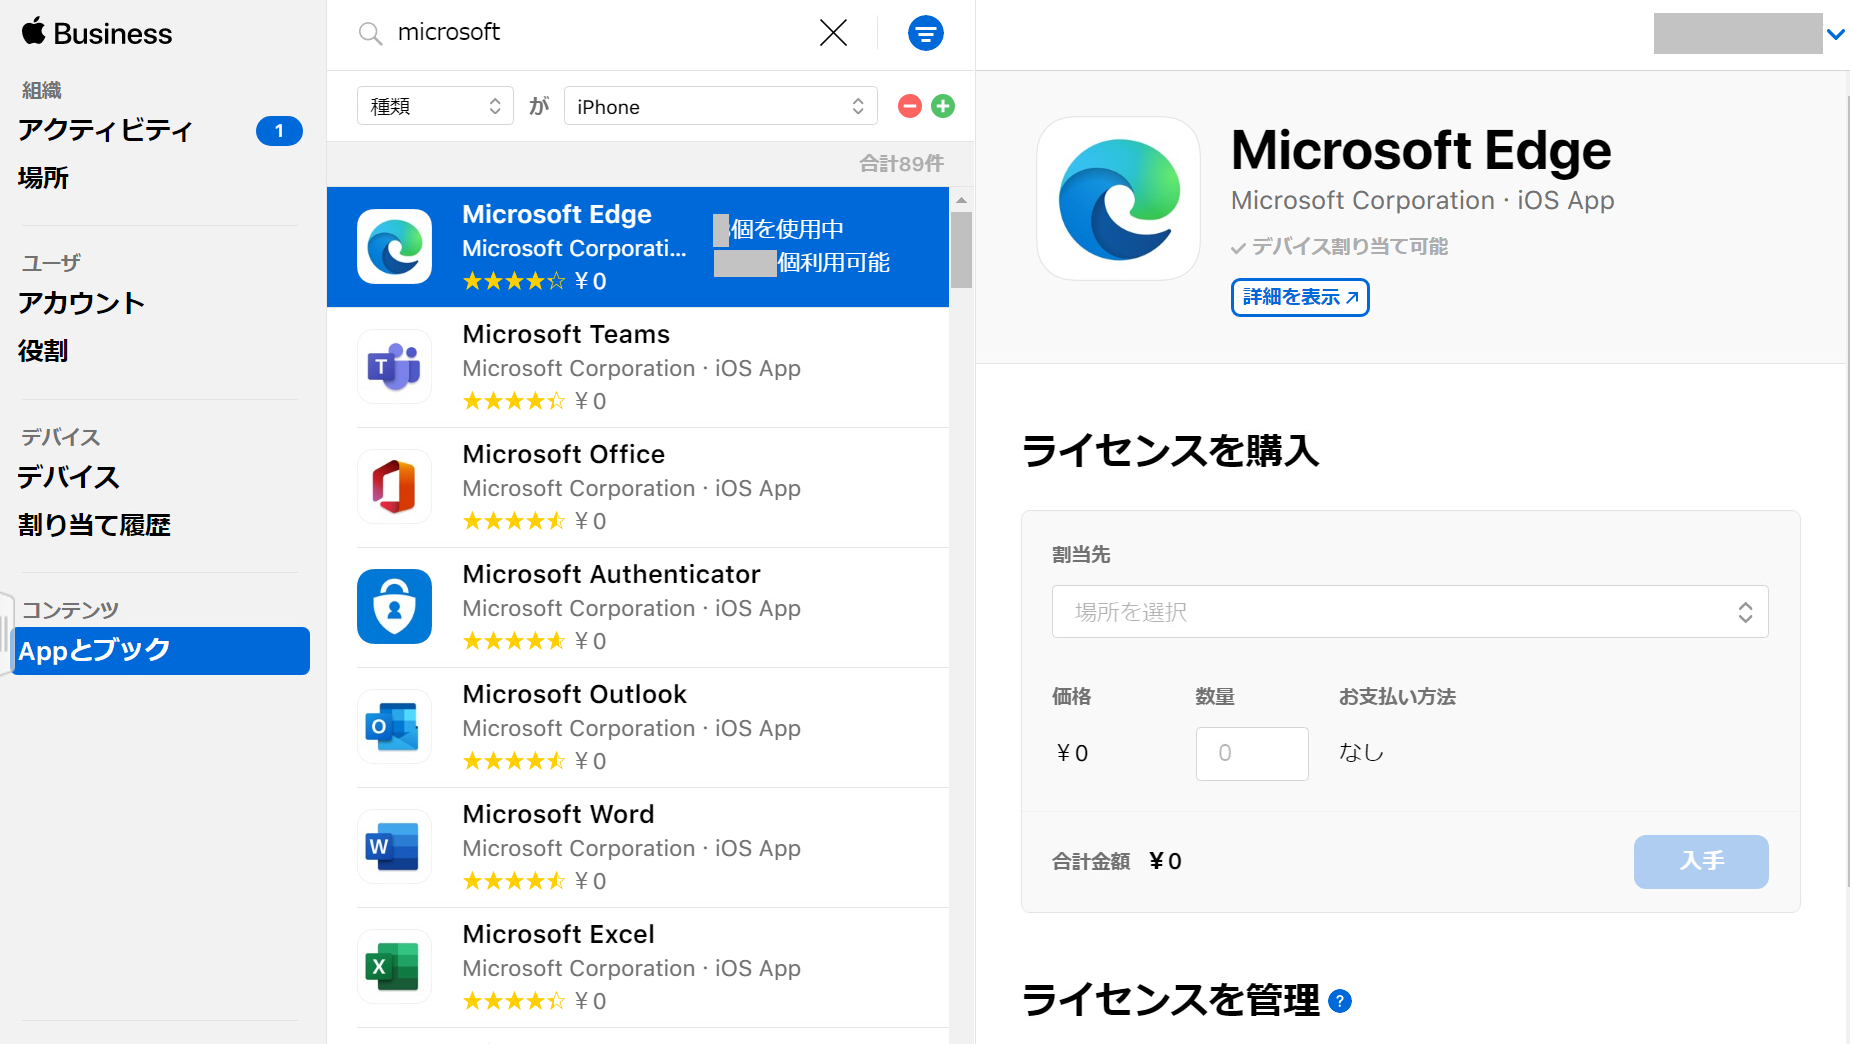1850x1044 pixels.
Task: Click the Microsoft Office app icon
Action: (394, 487)
